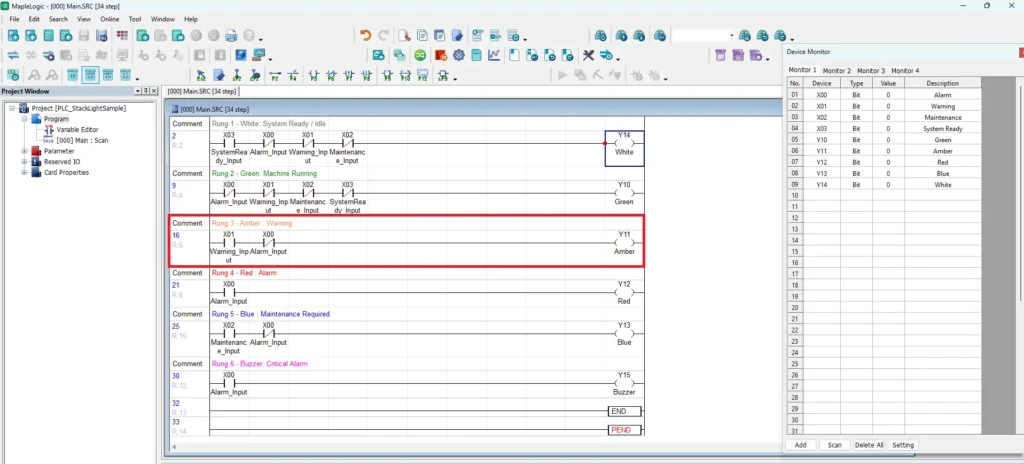The width and height of the screenshot is (1024, 464).
Task: Select the Y10 Green output coil
Action: pos(624,194)
